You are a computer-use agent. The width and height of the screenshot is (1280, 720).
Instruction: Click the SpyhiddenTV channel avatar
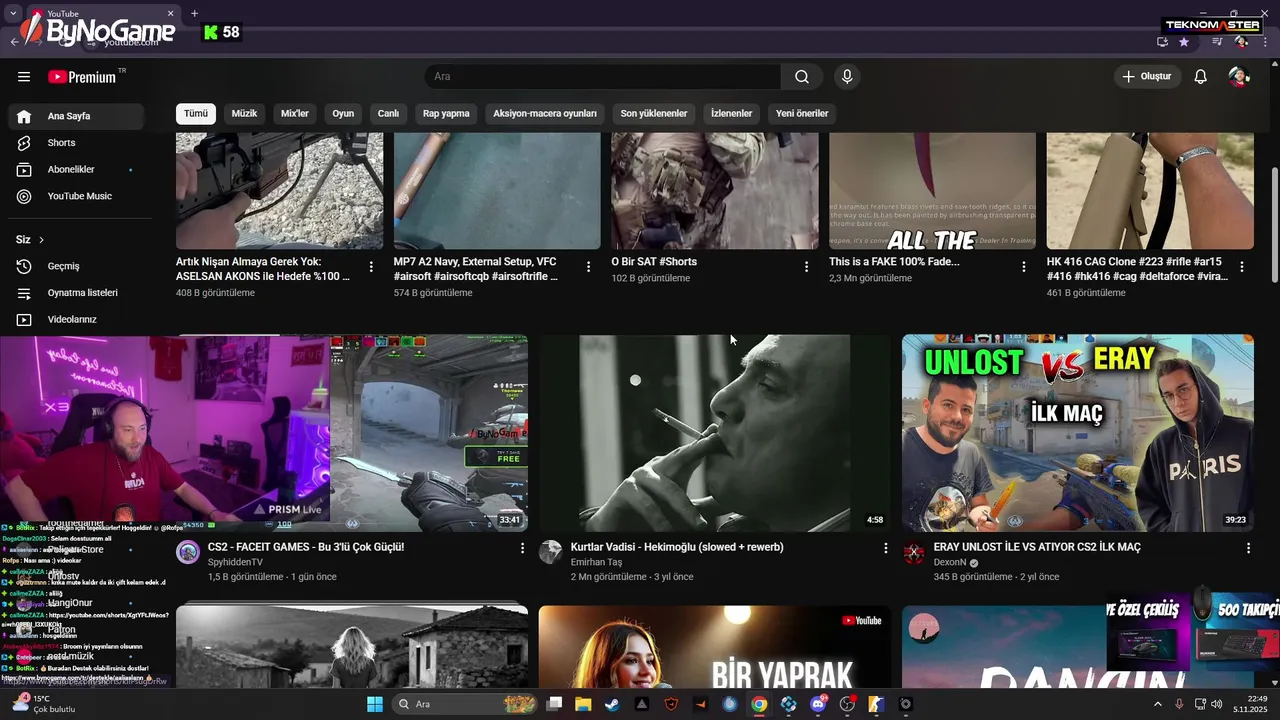pyautogui.click(x=188, y=552)
